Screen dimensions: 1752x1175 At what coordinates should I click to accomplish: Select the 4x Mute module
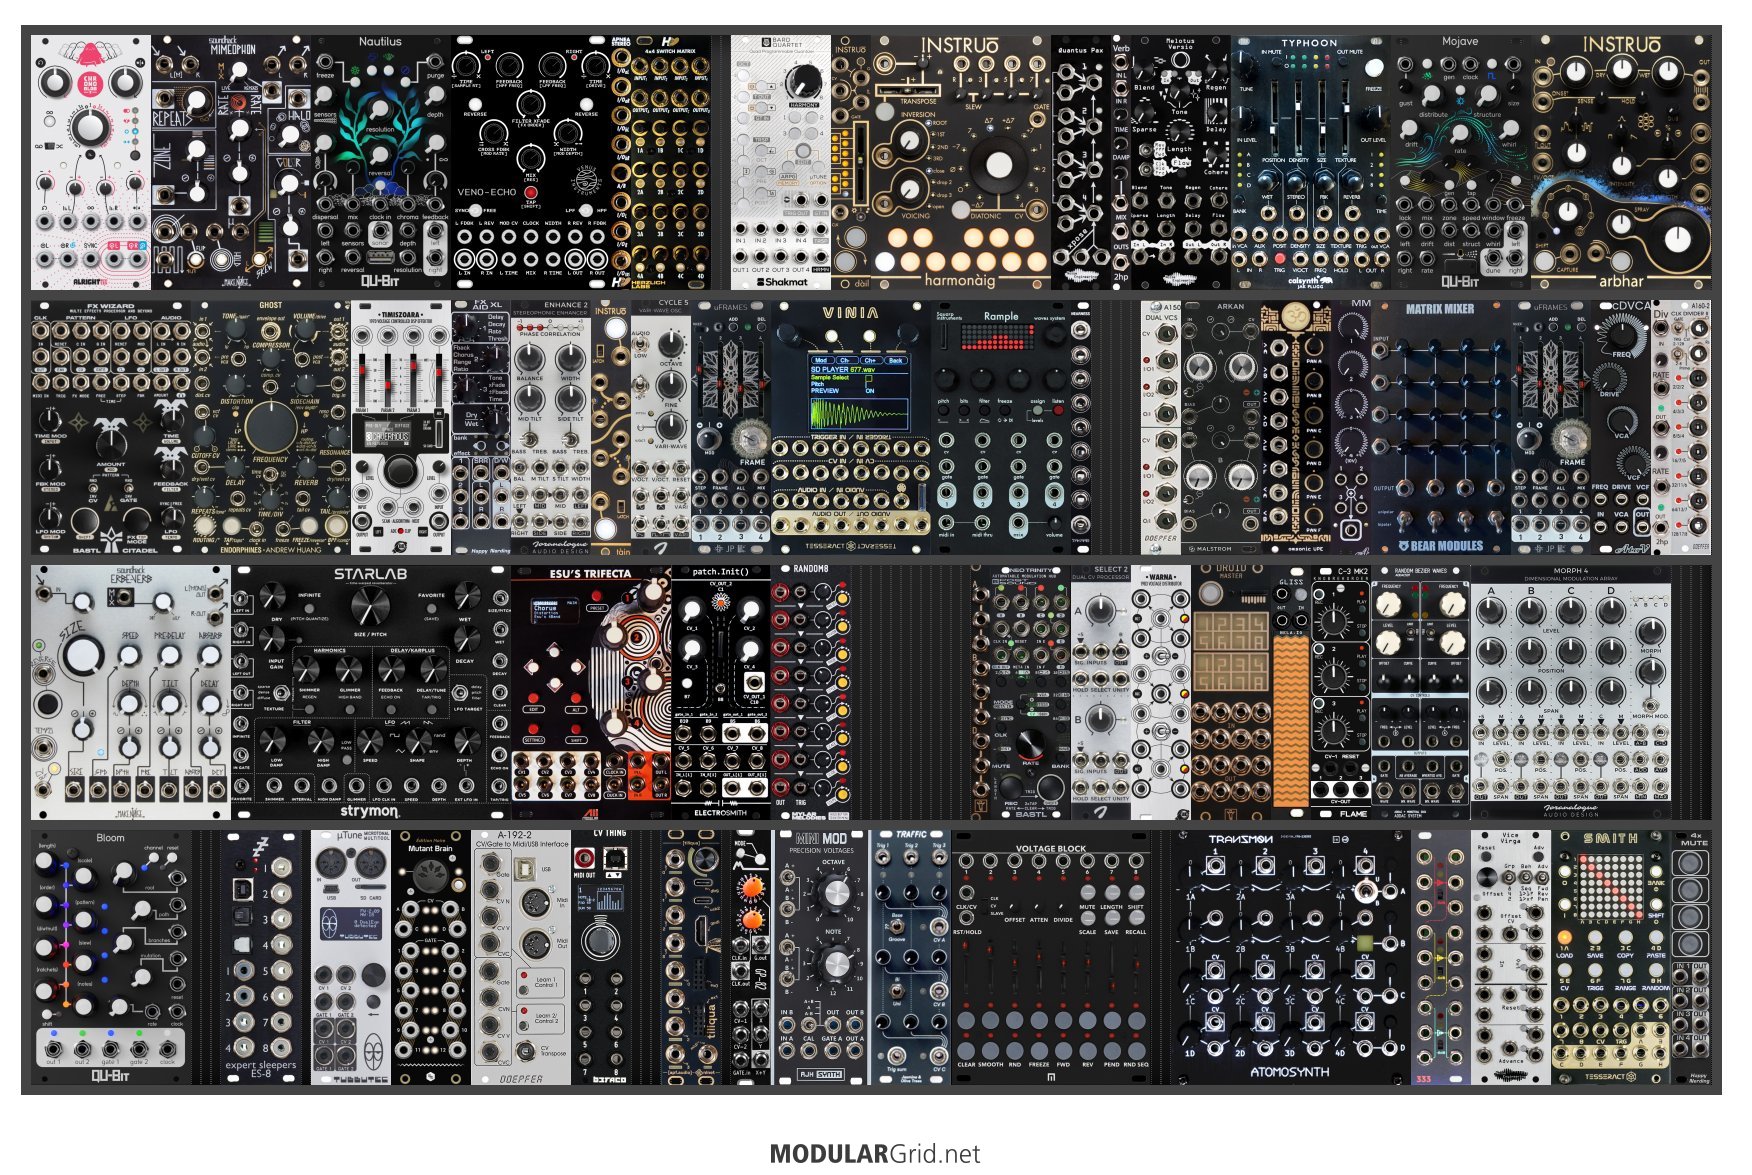point(1691,957)
